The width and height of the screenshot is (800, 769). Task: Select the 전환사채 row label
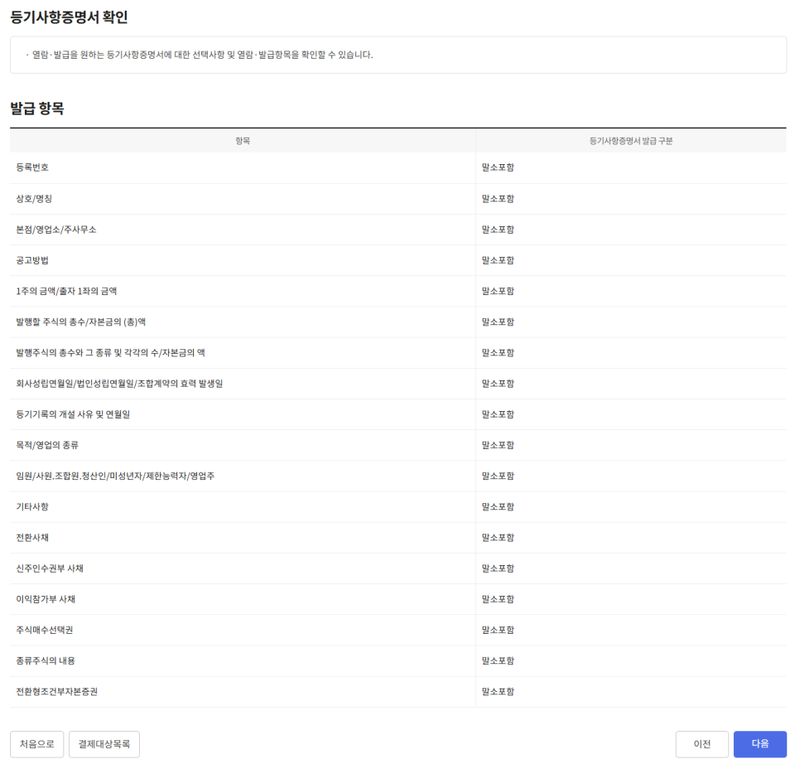point(32,537)
